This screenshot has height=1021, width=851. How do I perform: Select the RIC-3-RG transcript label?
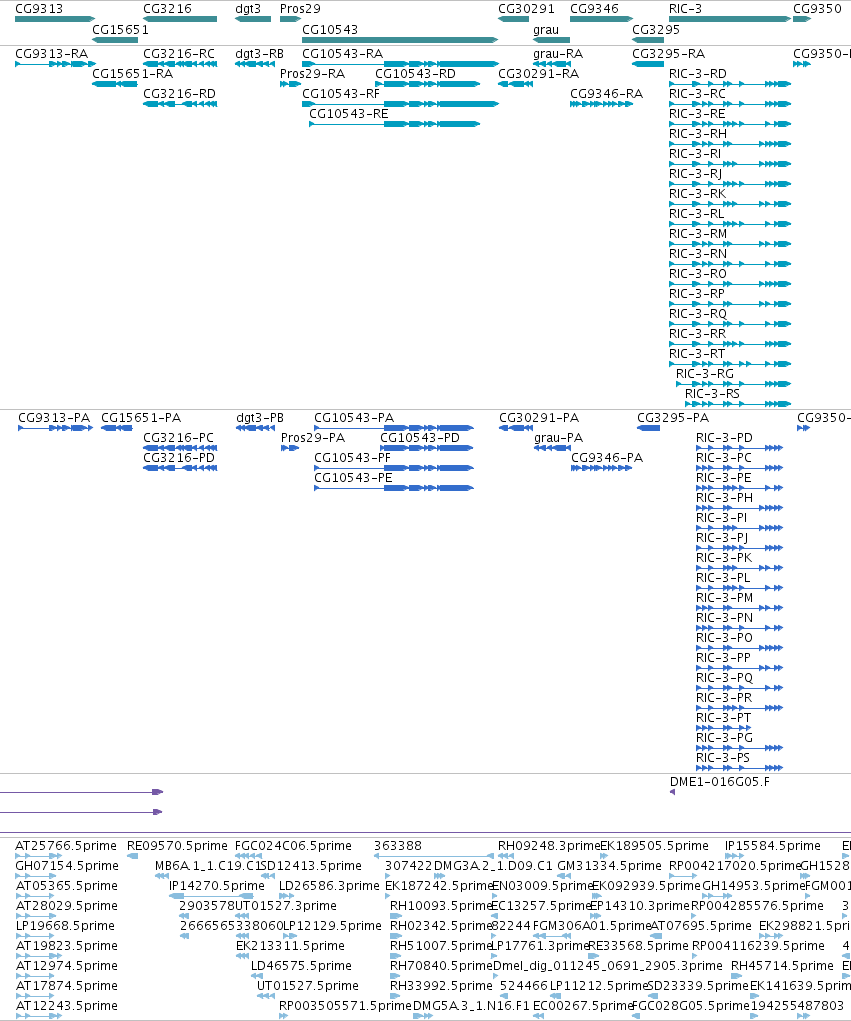705,373
